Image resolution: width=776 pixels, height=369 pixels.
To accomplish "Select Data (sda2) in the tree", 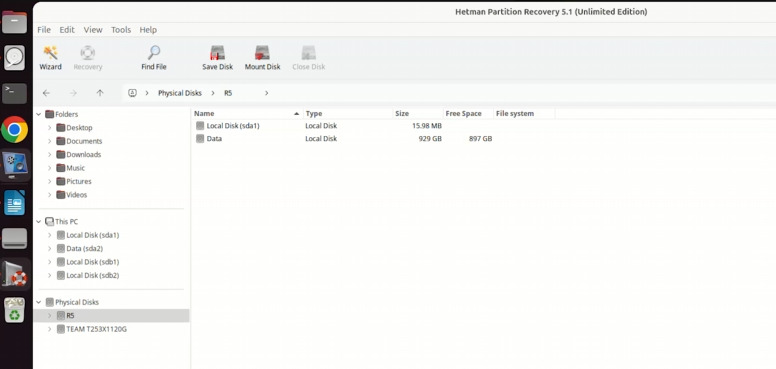I will coord(85,248).
